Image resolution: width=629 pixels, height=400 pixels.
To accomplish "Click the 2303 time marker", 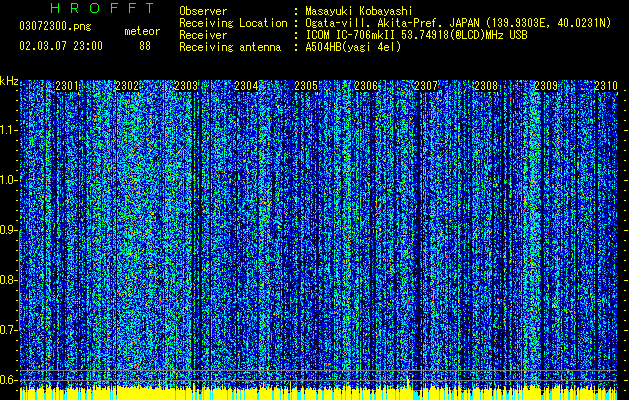I will (x=187, y=86).
